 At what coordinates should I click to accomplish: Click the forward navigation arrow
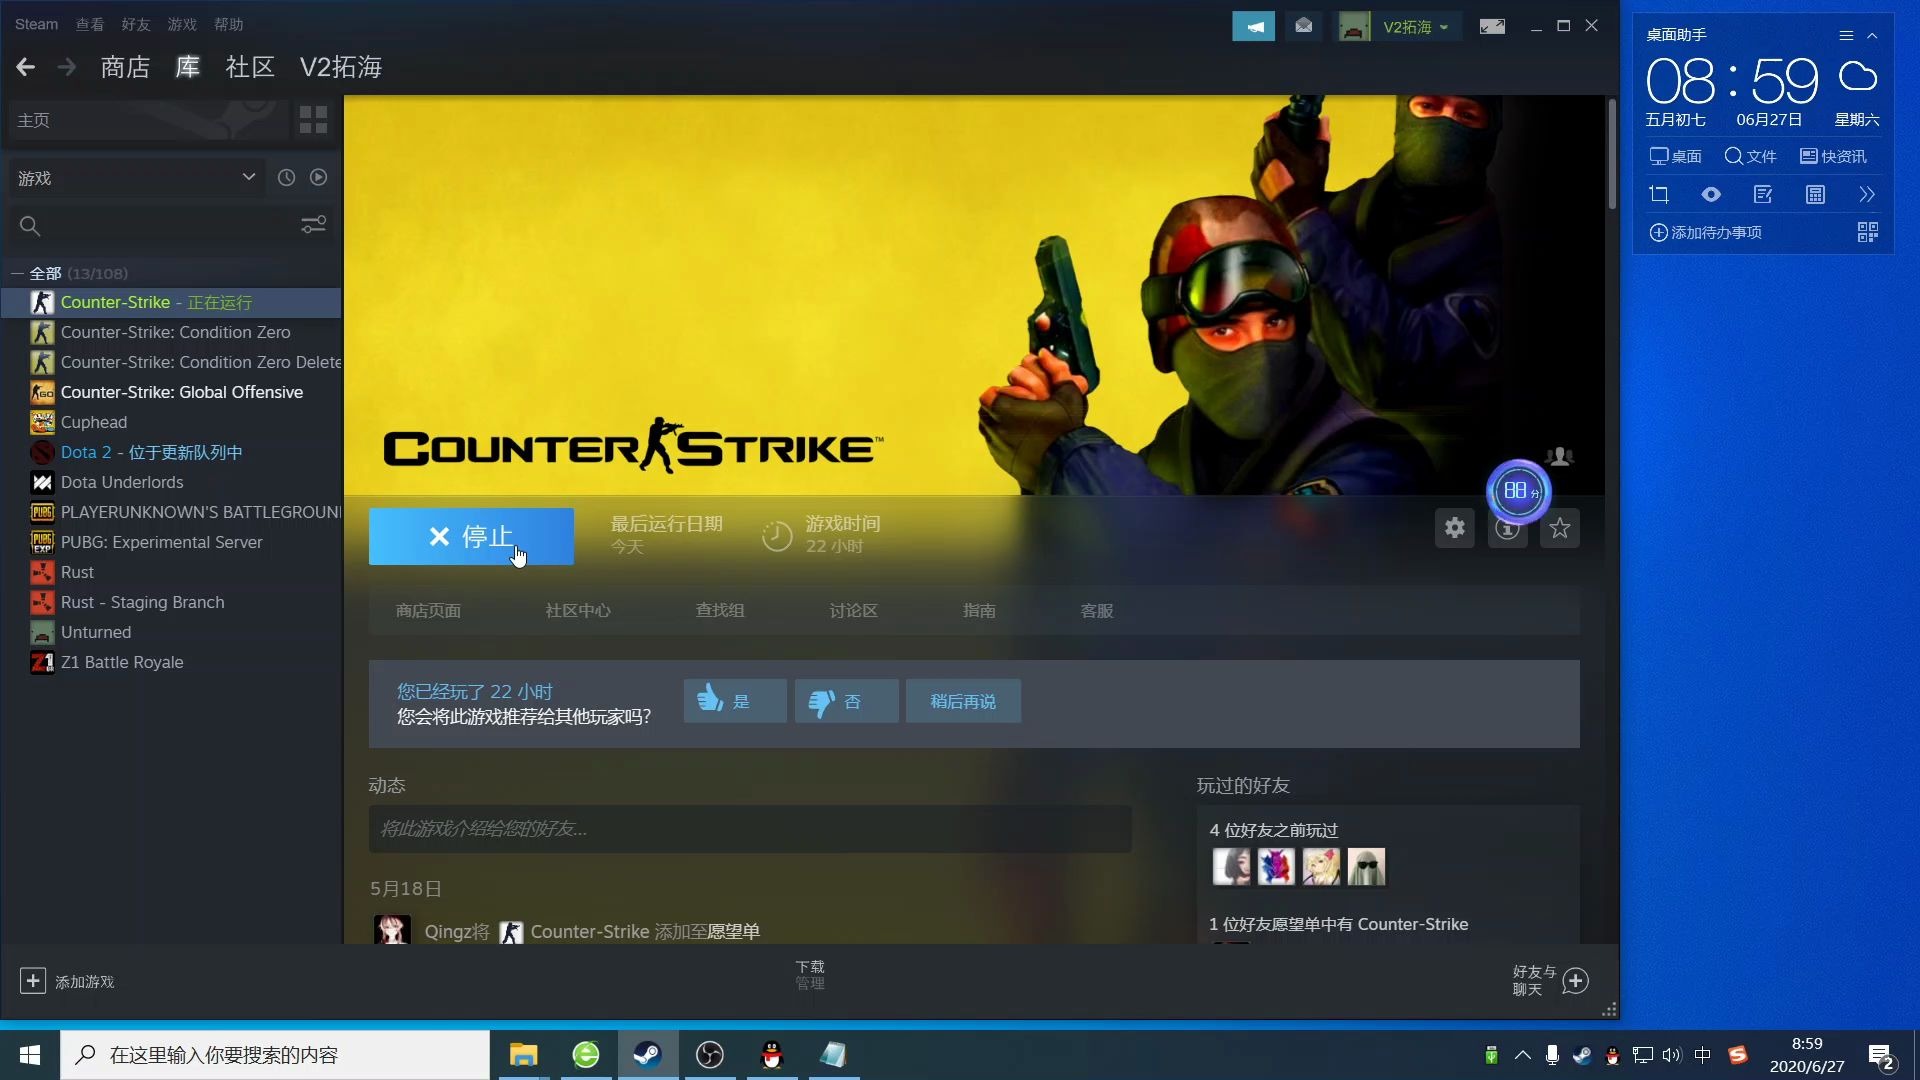pos(67,67)
